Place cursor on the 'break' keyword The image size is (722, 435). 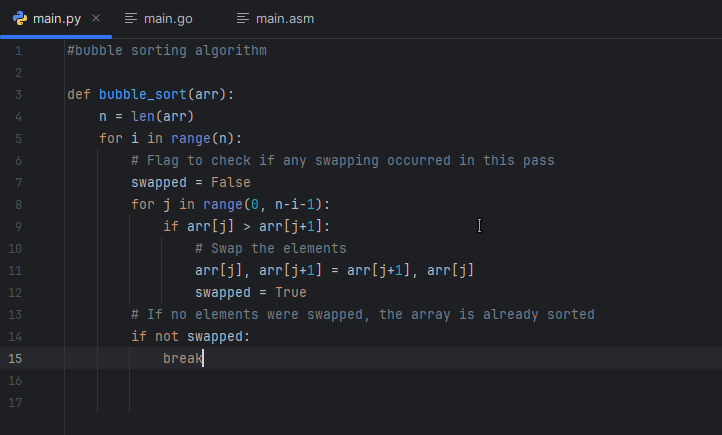pyautogui.click(x=182, y=358)
